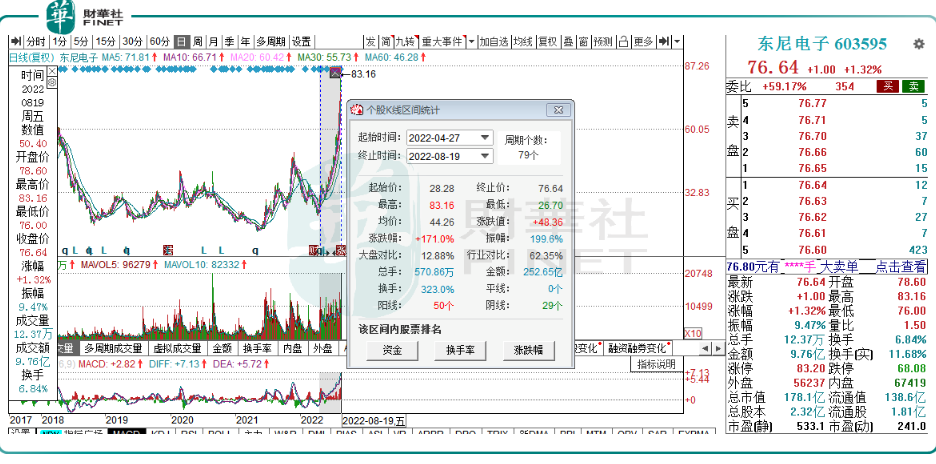Toggle 九转 indicator

point(405,42)
